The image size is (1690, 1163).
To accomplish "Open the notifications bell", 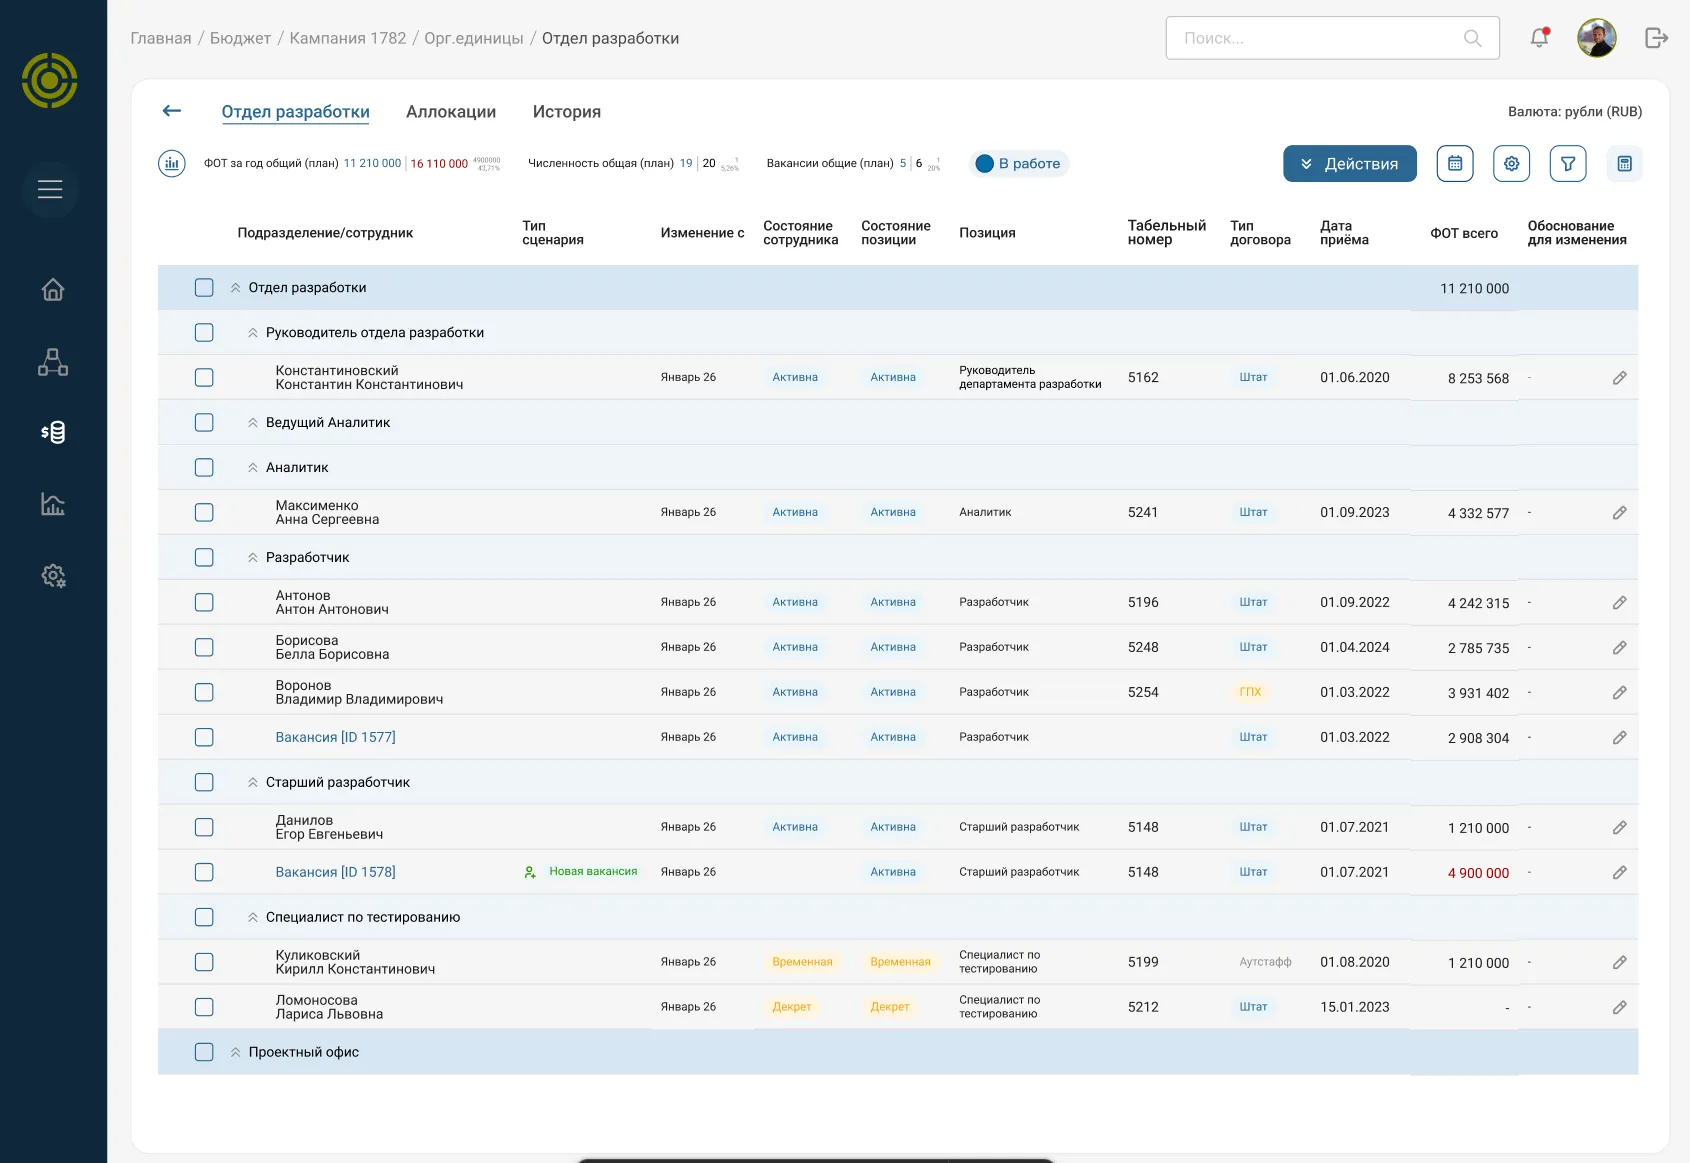I will 1539,38.
